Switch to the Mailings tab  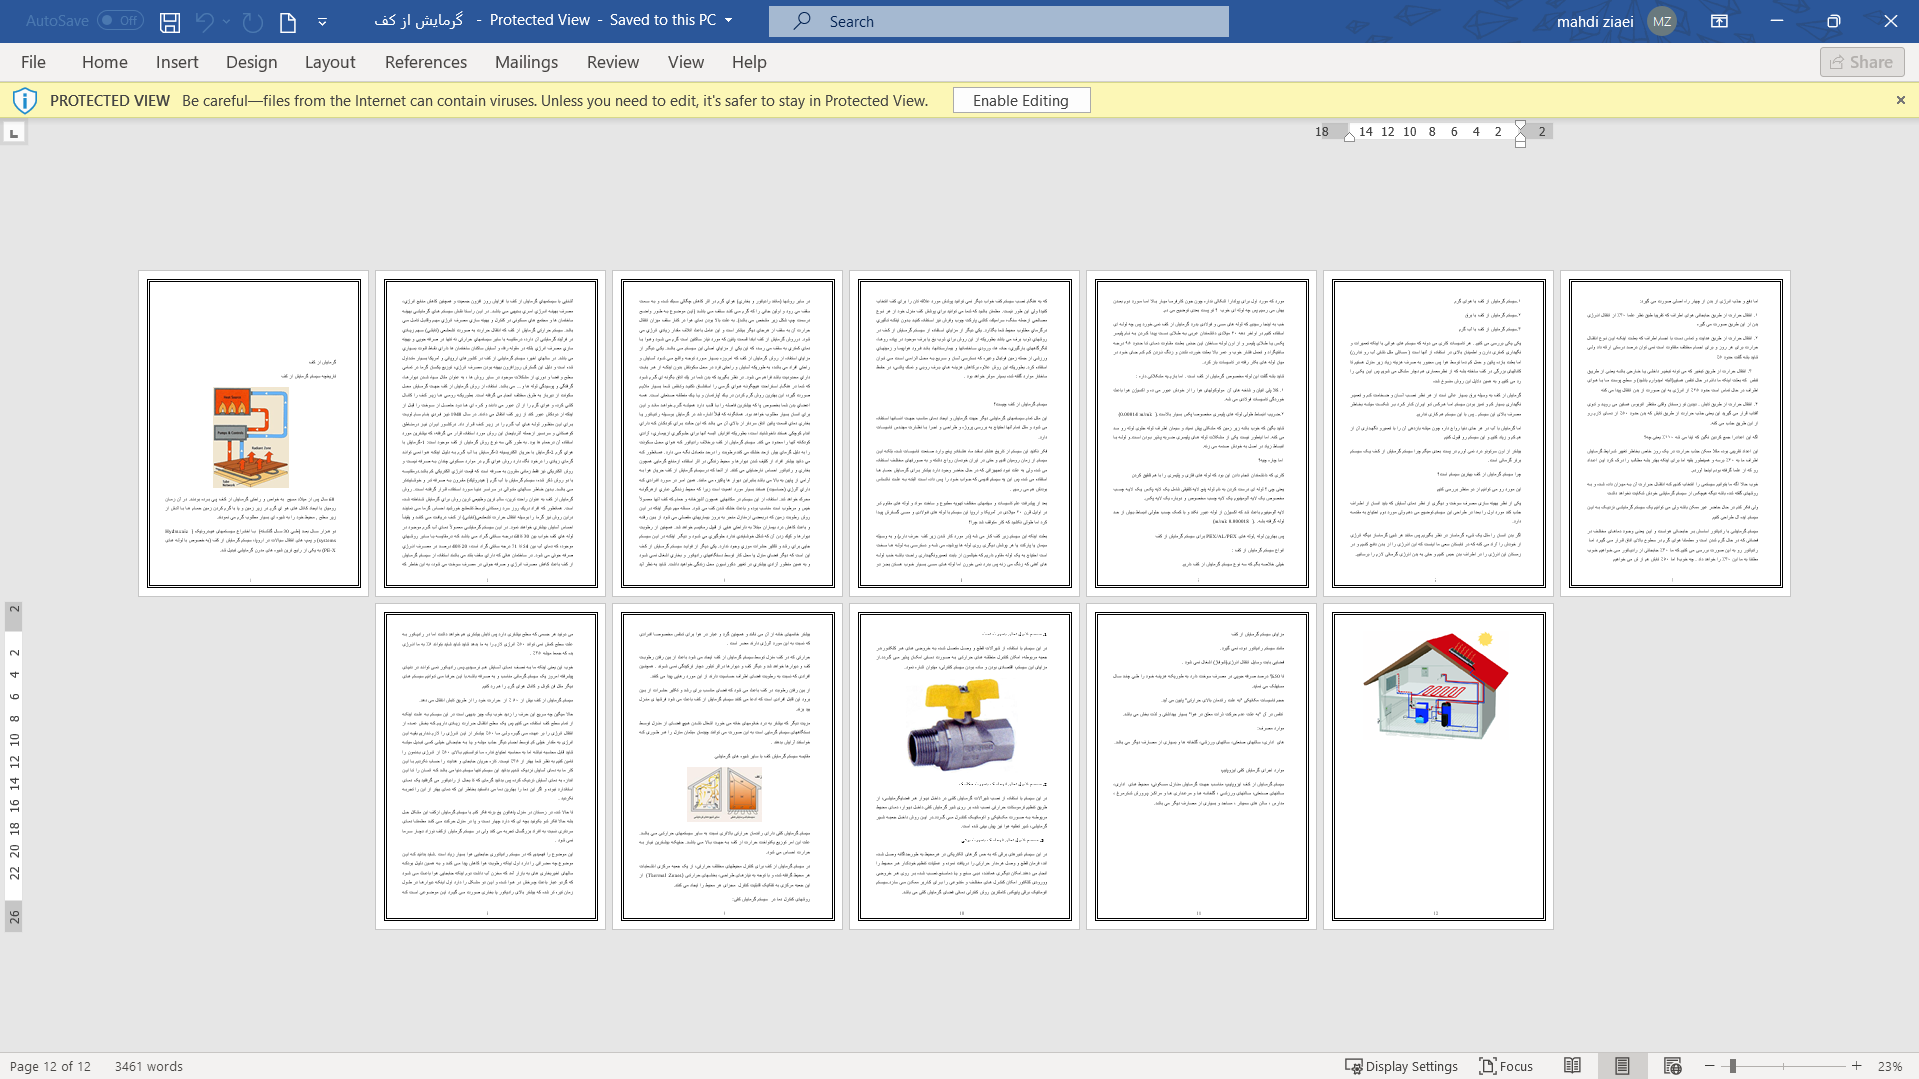(526, 62)
